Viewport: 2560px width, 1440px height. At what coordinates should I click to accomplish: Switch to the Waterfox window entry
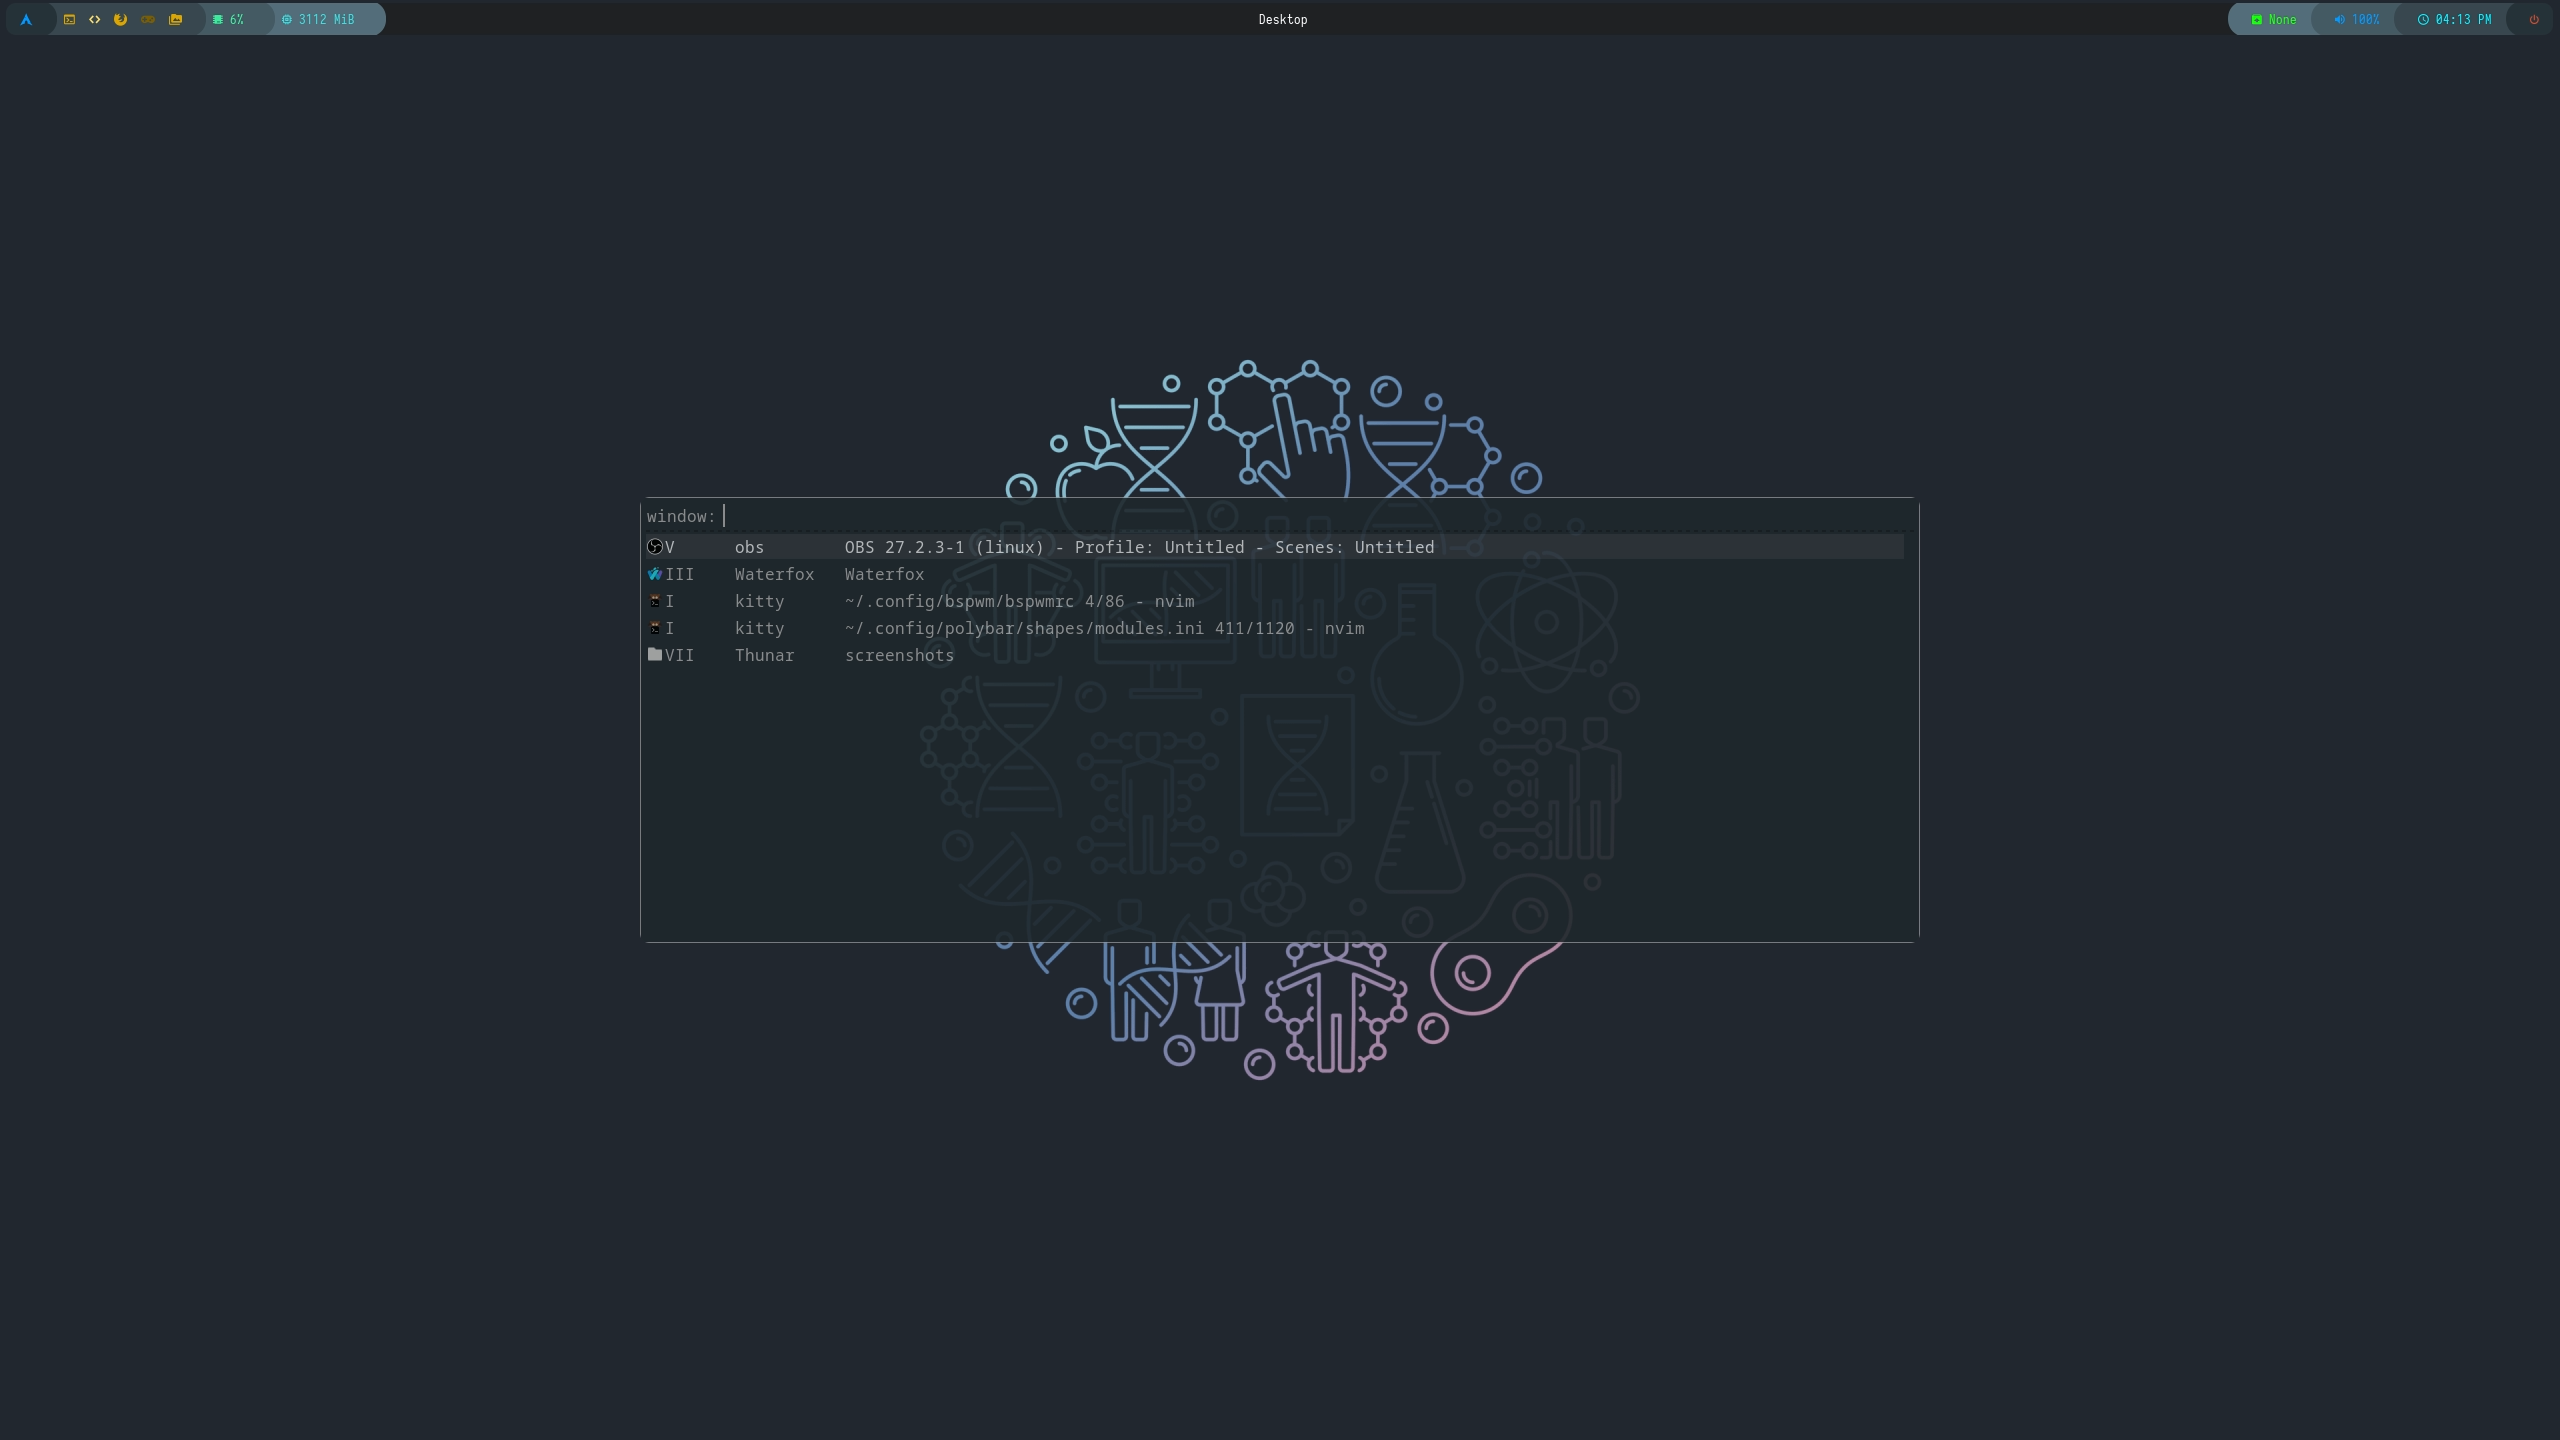click(884, 574)
